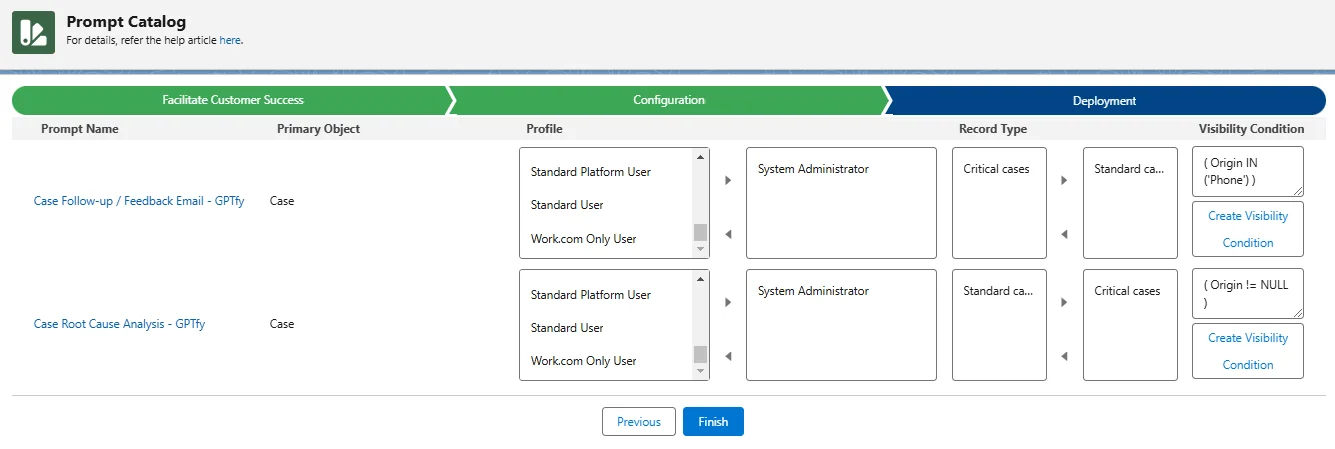Open the Configuration step

click(668, 100)
